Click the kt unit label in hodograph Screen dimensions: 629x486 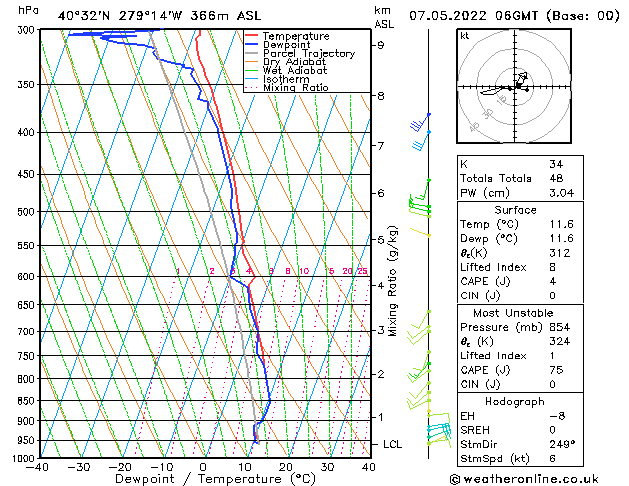pyautogui.click(x=465, y=36)
